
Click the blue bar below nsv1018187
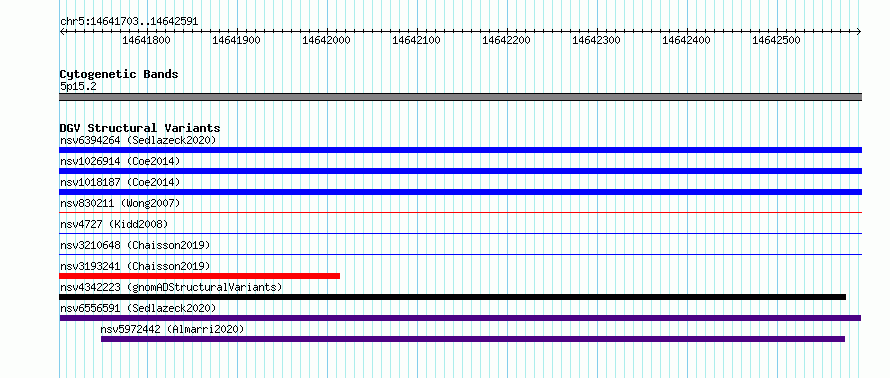(460, 192)
